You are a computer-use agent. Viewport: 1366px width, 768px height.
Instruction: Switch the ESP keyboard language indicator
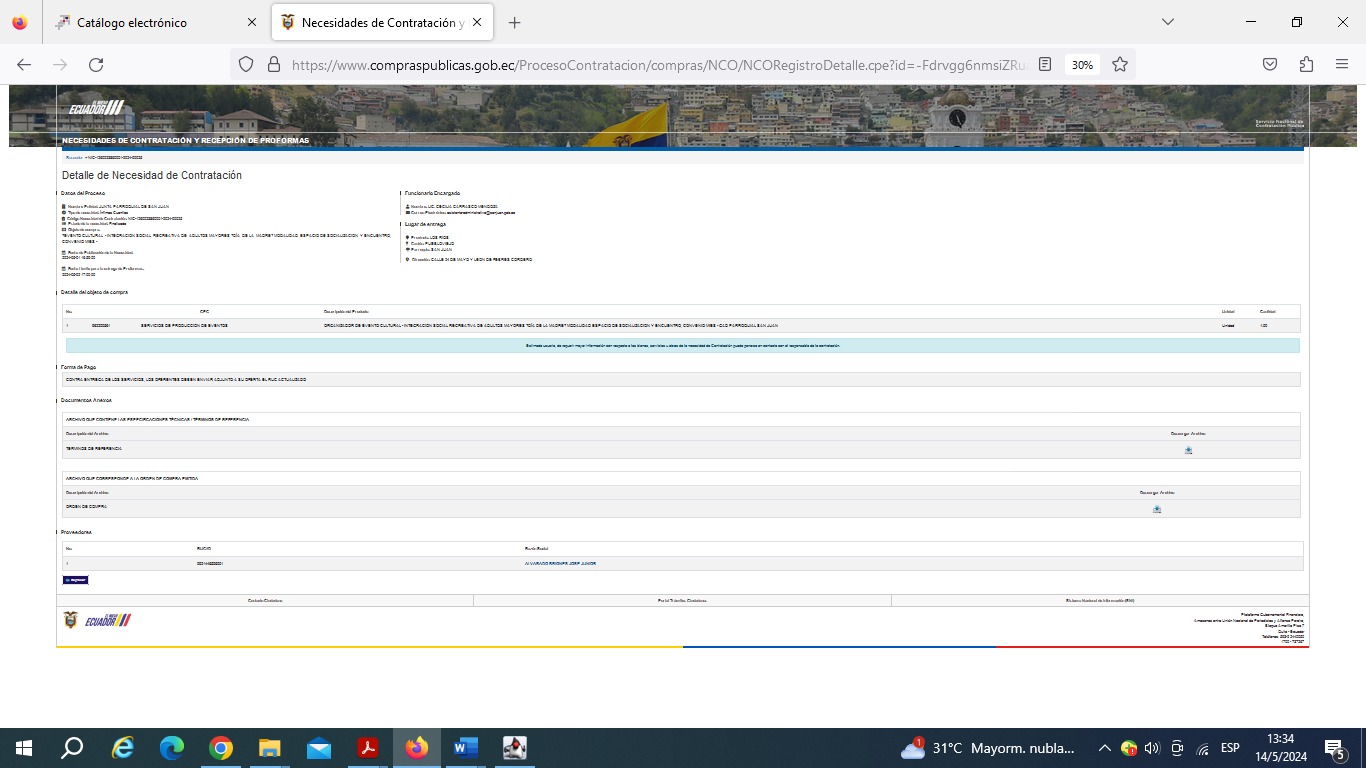(1230, 748)
